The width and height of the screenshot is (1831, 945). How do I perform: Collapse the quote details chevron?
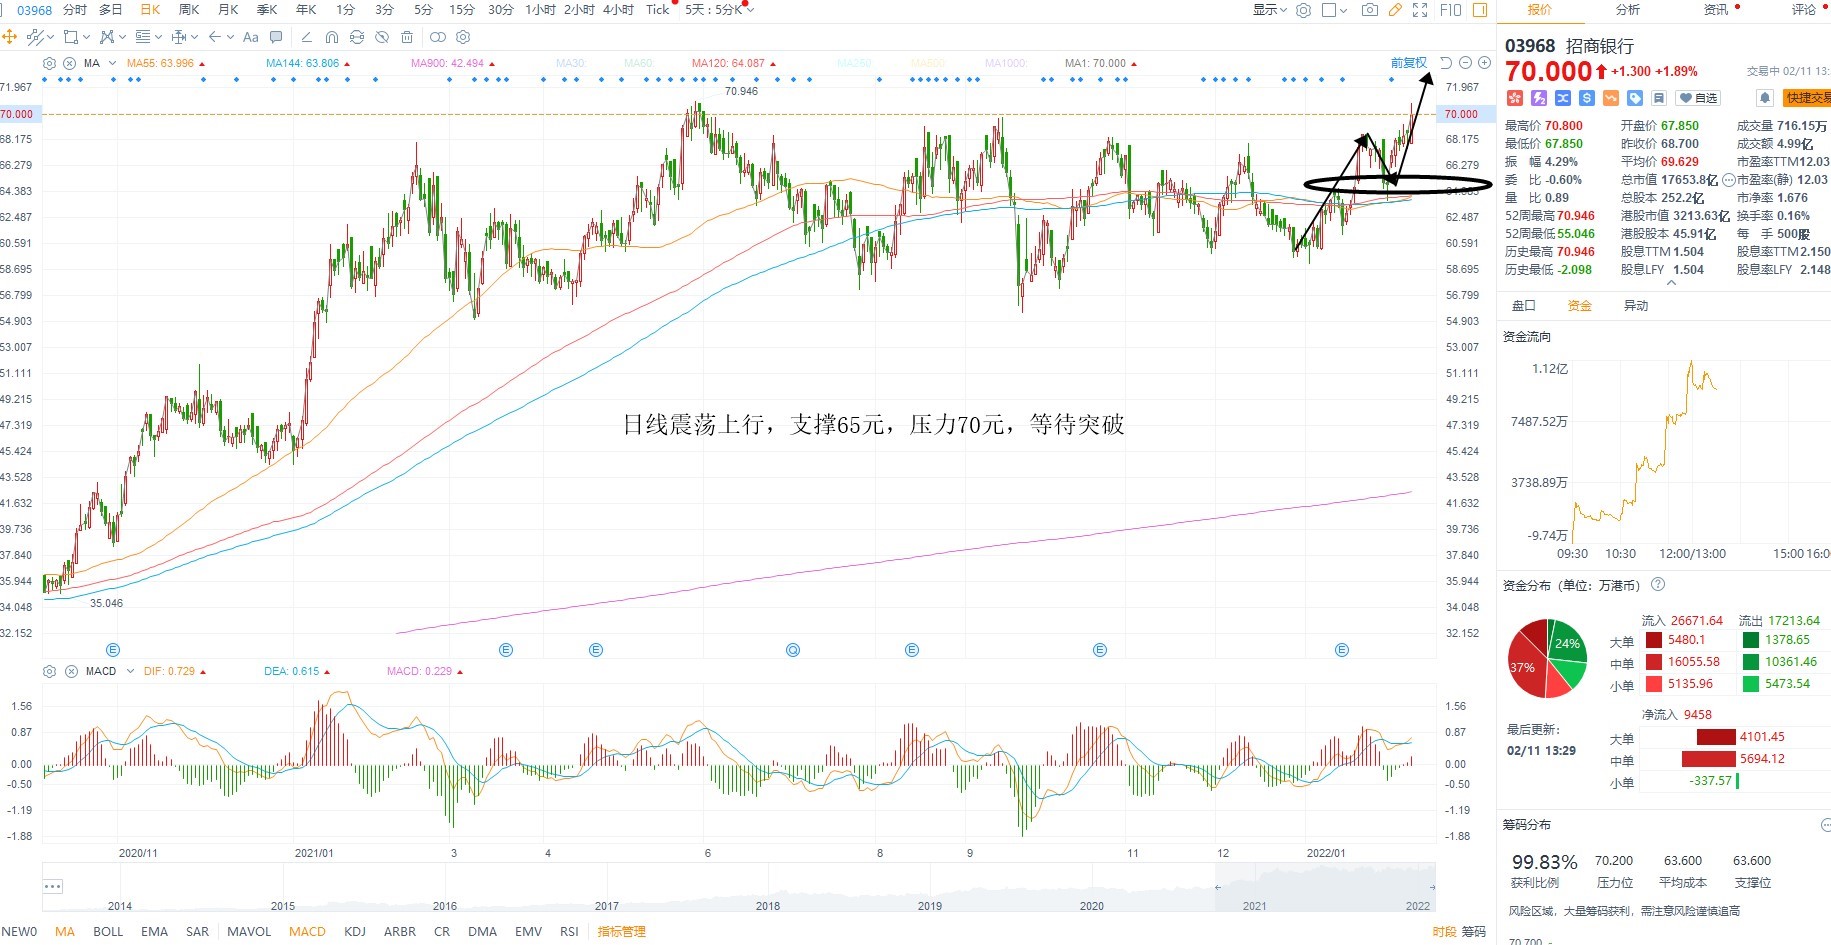1671,283
